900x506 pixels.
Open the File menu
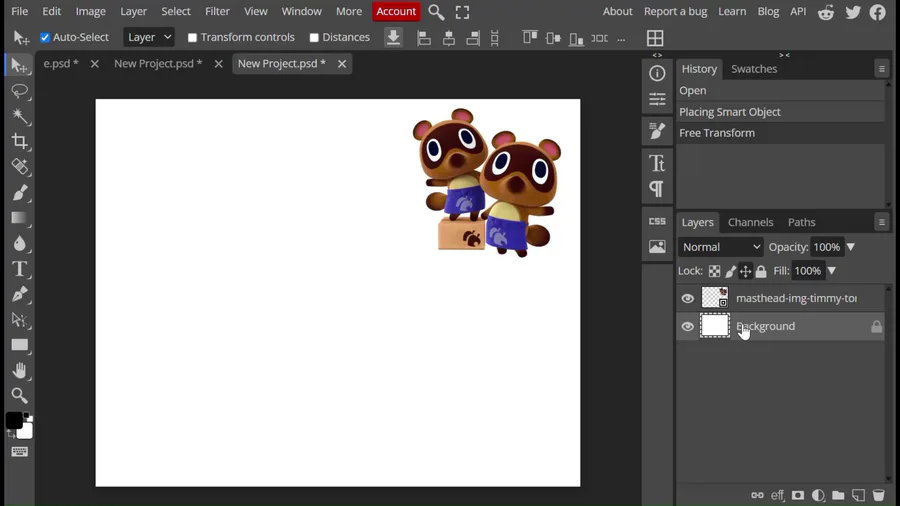(x=20, y=11)
